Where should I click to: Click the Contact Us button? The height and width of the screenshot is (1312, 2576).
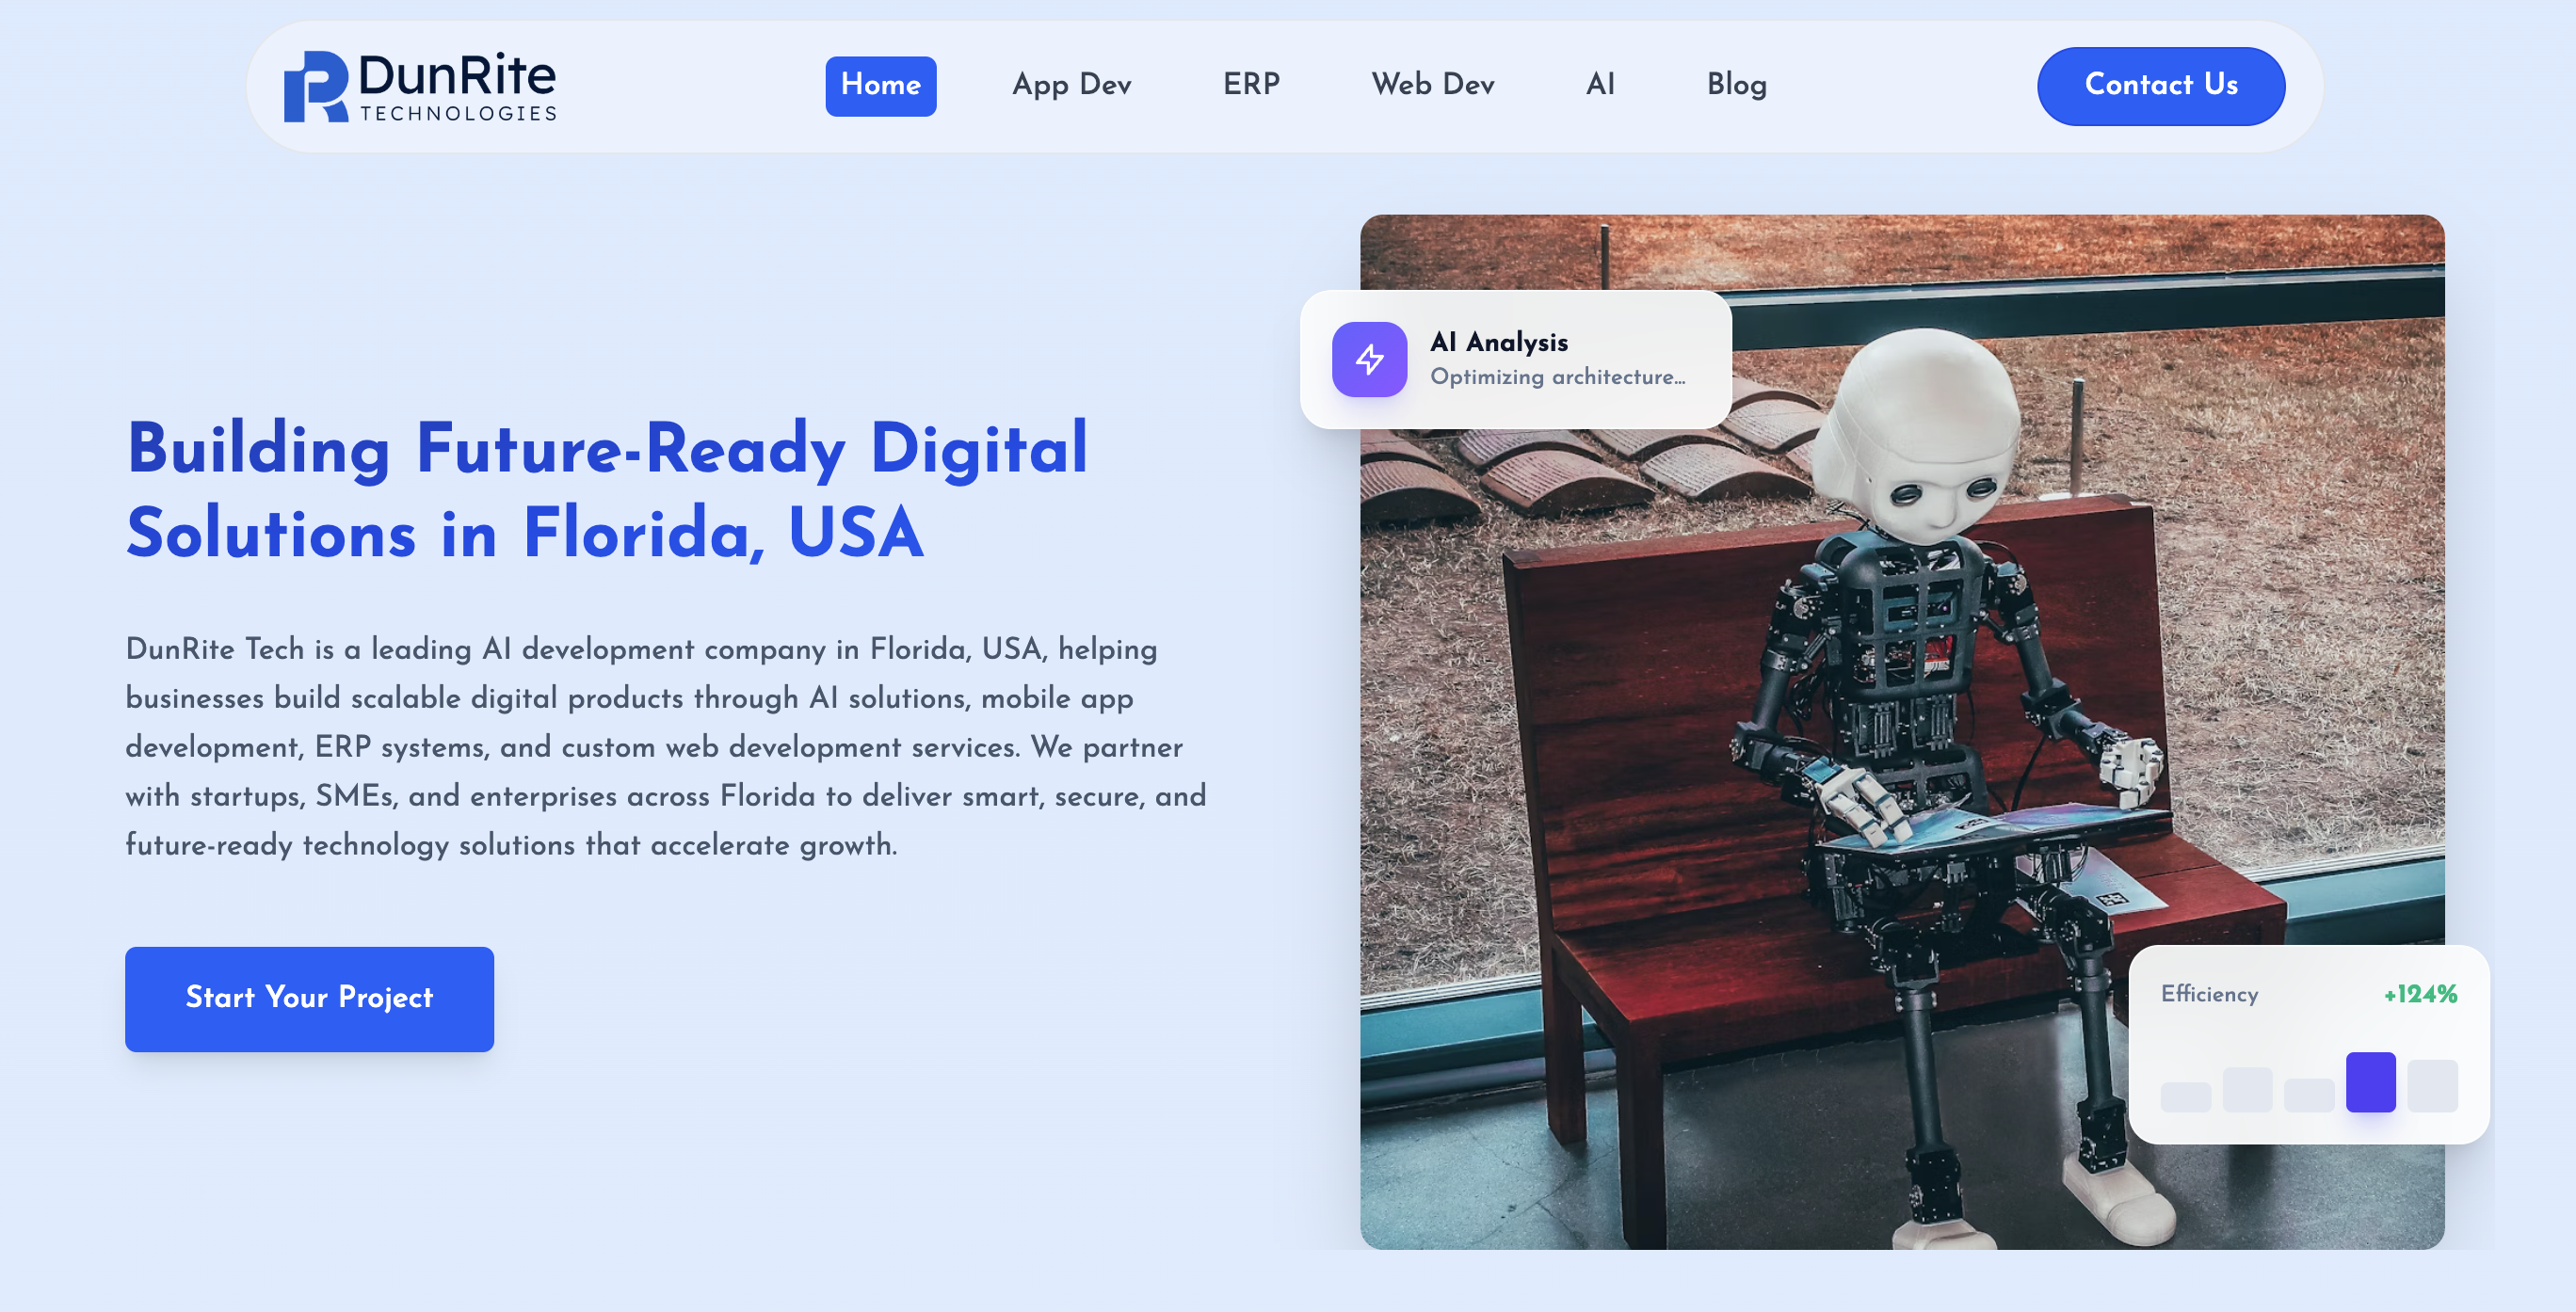tap(2161, 86)
